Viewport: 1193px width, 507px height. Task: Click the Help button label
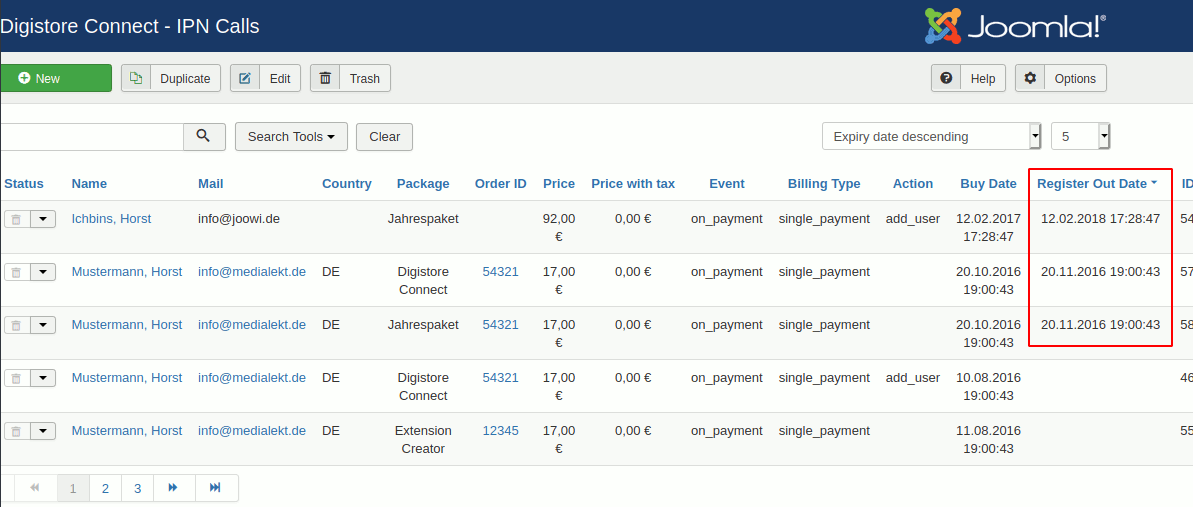coord(983,78)
